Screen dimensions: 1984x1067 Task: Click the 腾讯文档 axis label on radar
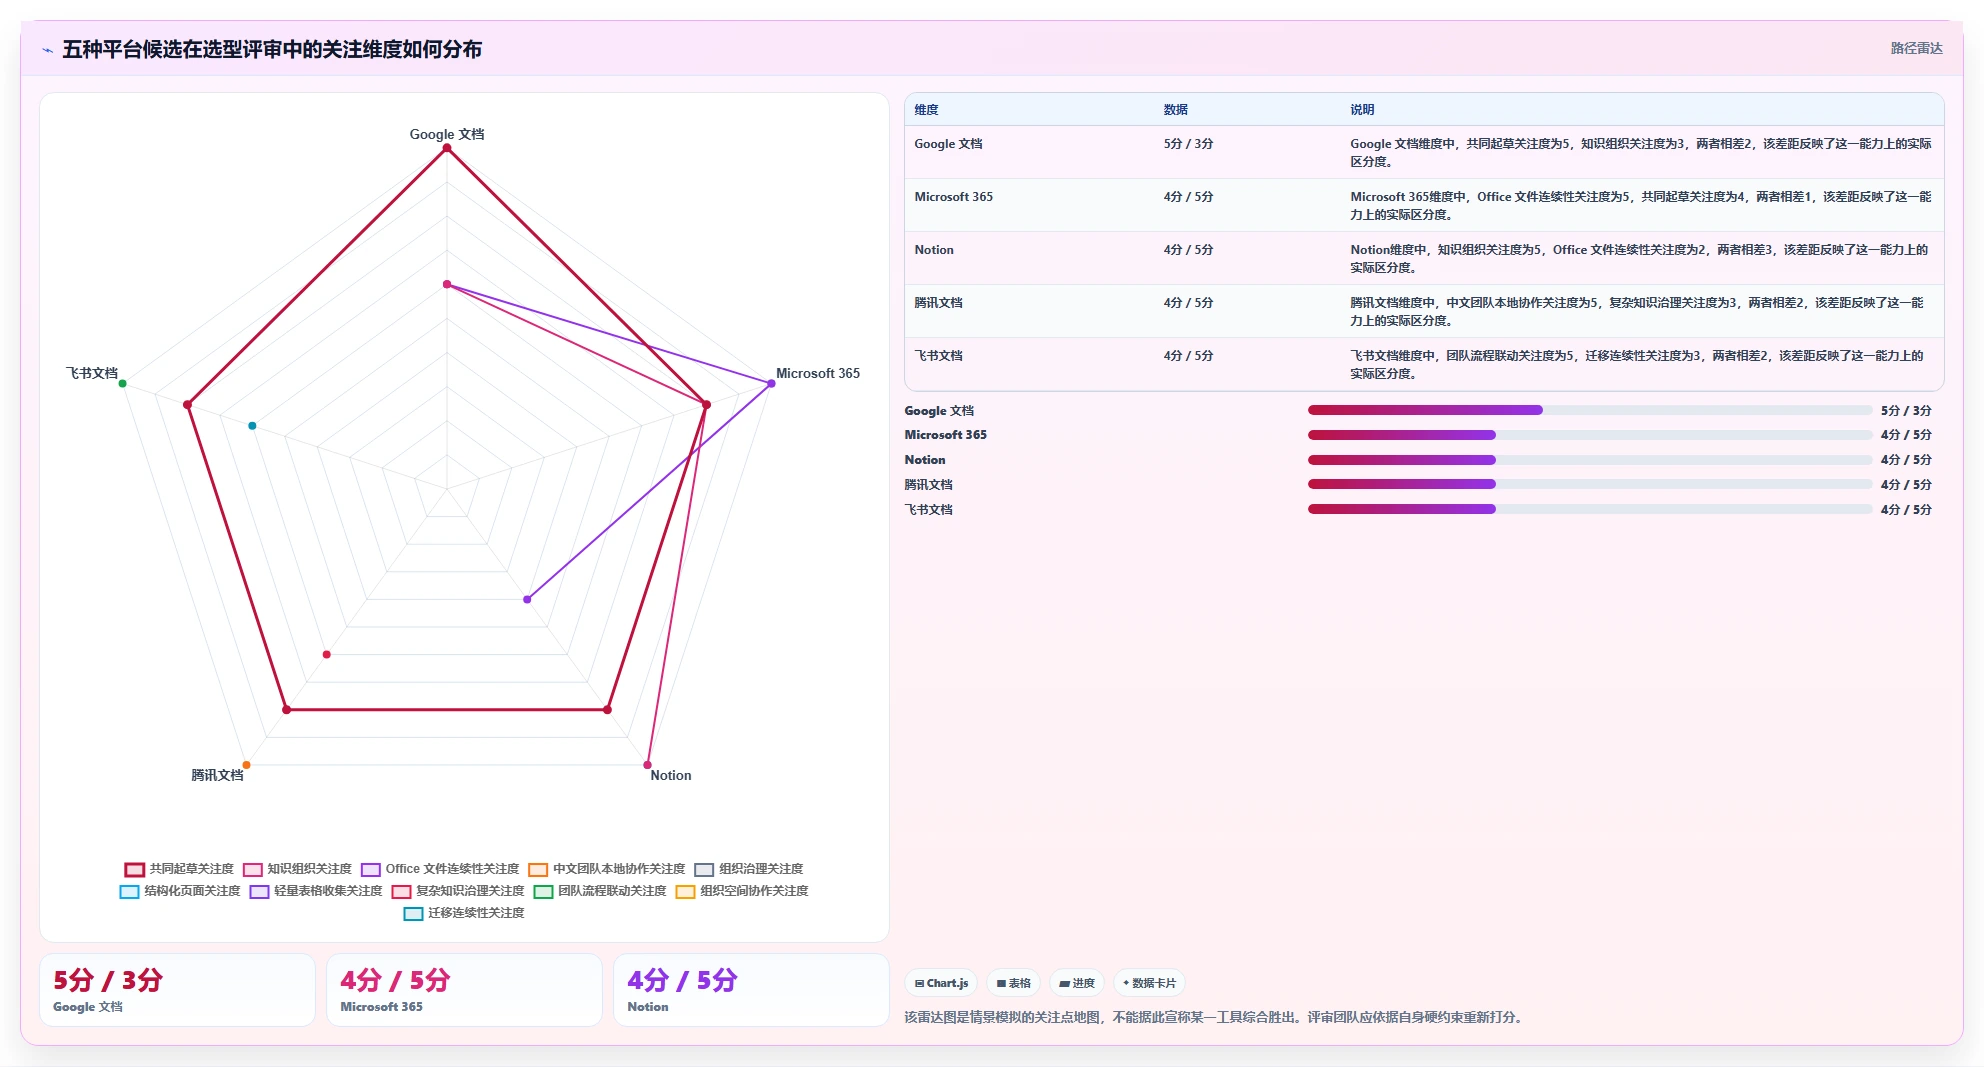coord(217,775)
